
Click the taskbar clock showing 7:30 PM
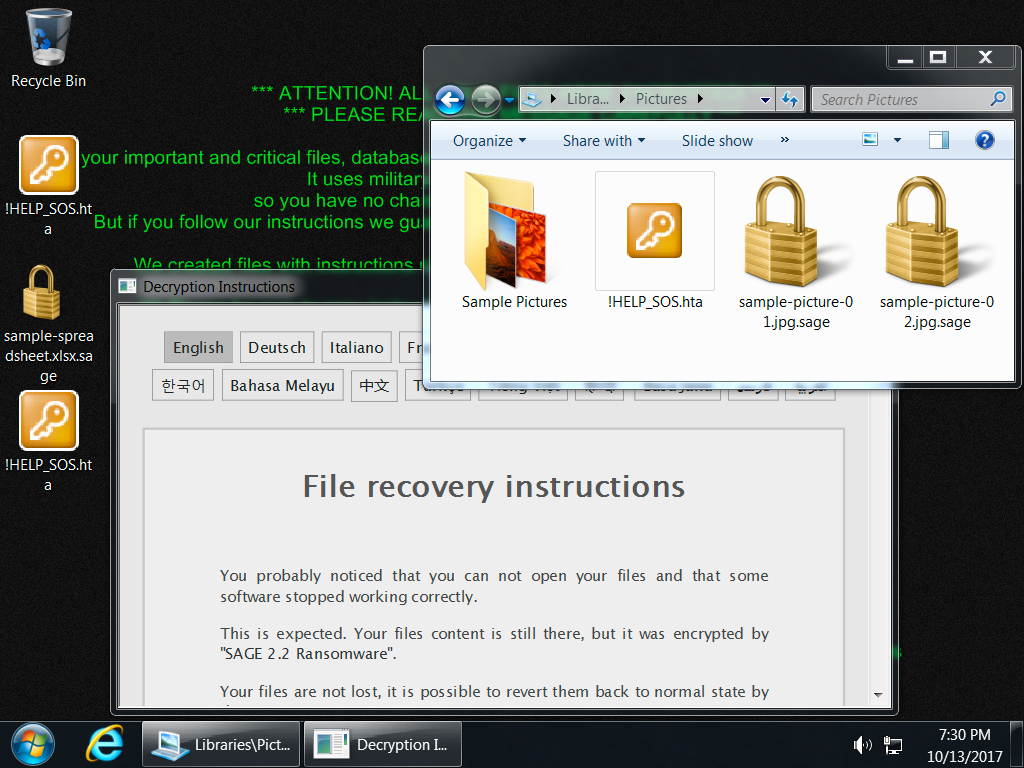(965, 745)
